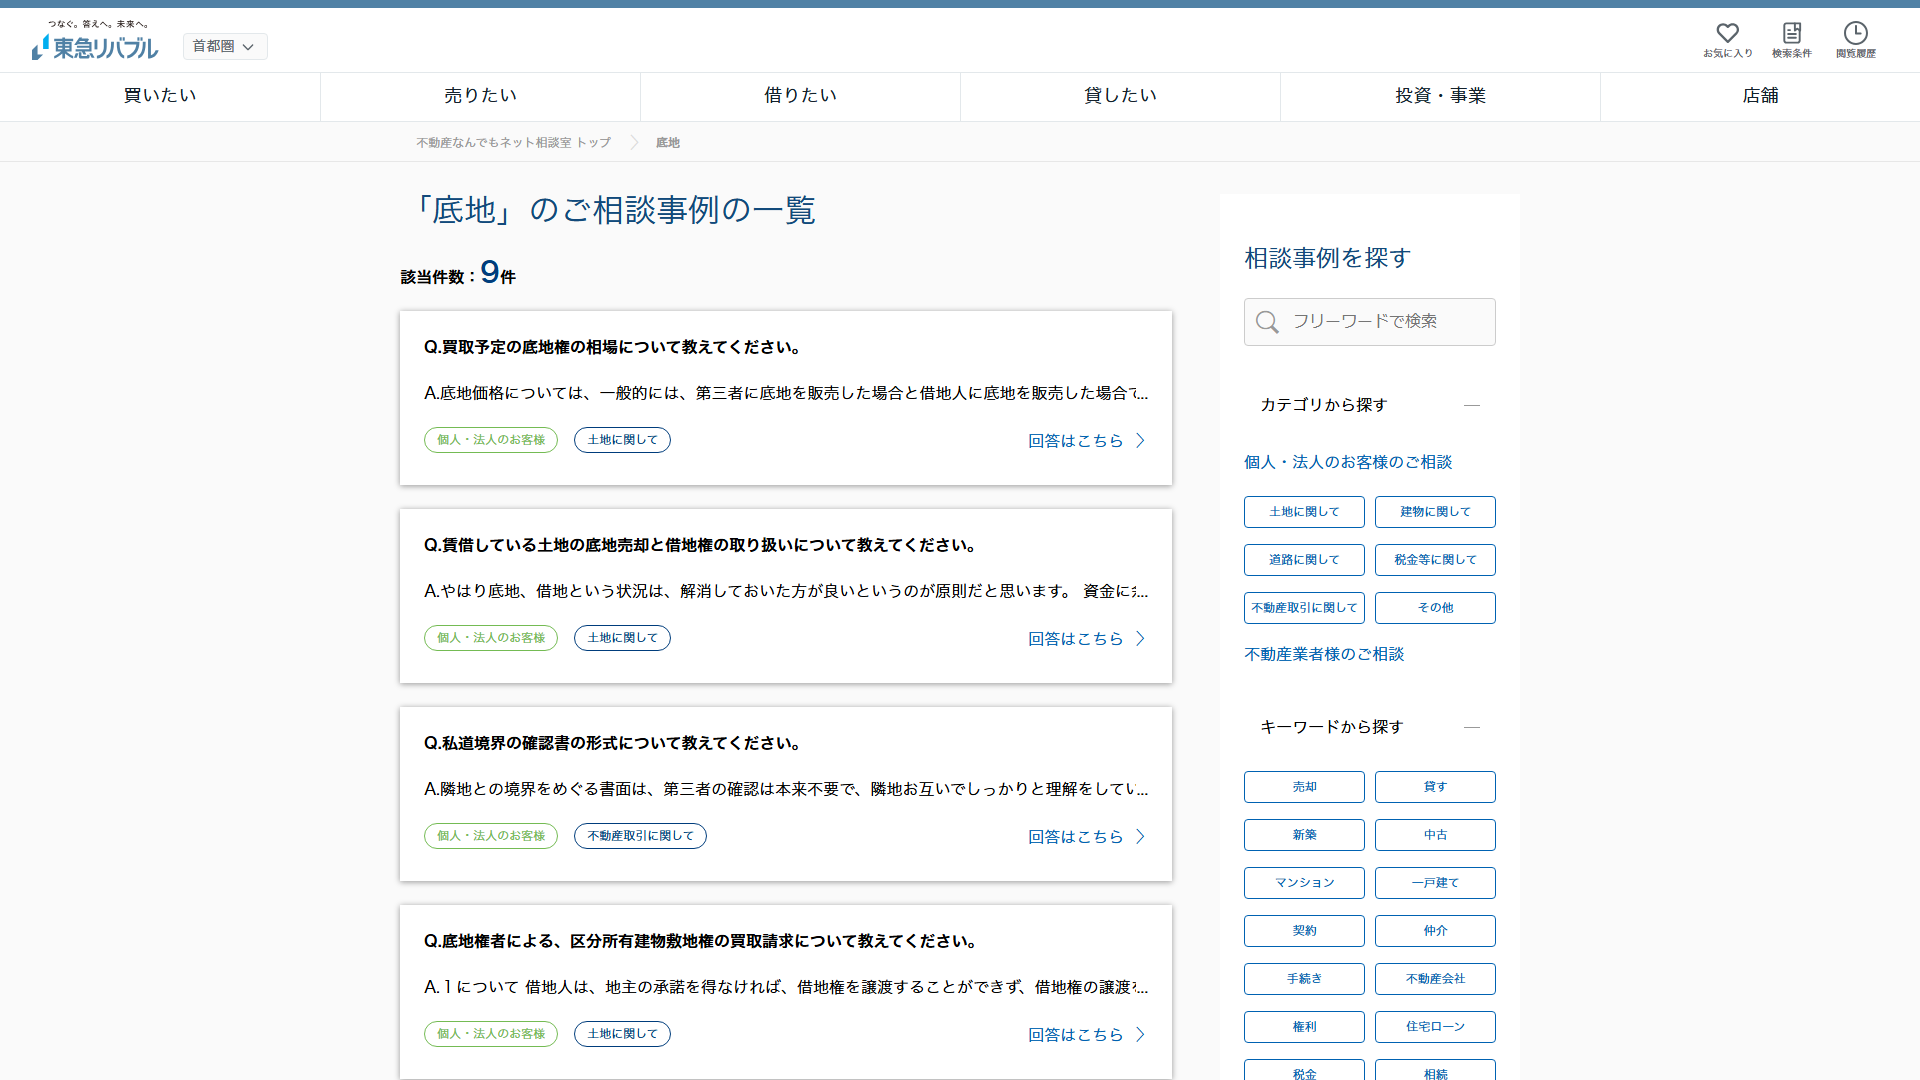Click 個人・法人のお客様 tag on first card
This screenshot has width=1920, height=1080.
[x=491, y=440]
